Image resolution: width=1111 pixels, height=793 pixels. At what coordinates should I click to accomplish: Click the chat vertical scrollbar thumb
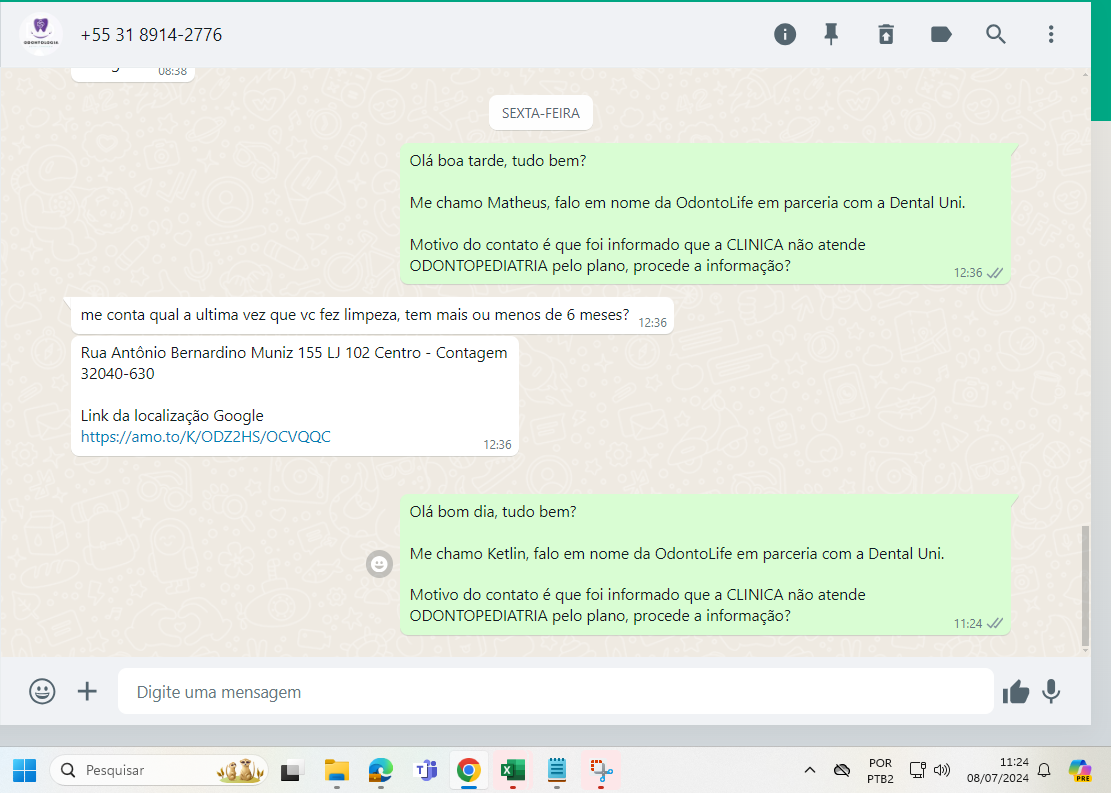1085,586
